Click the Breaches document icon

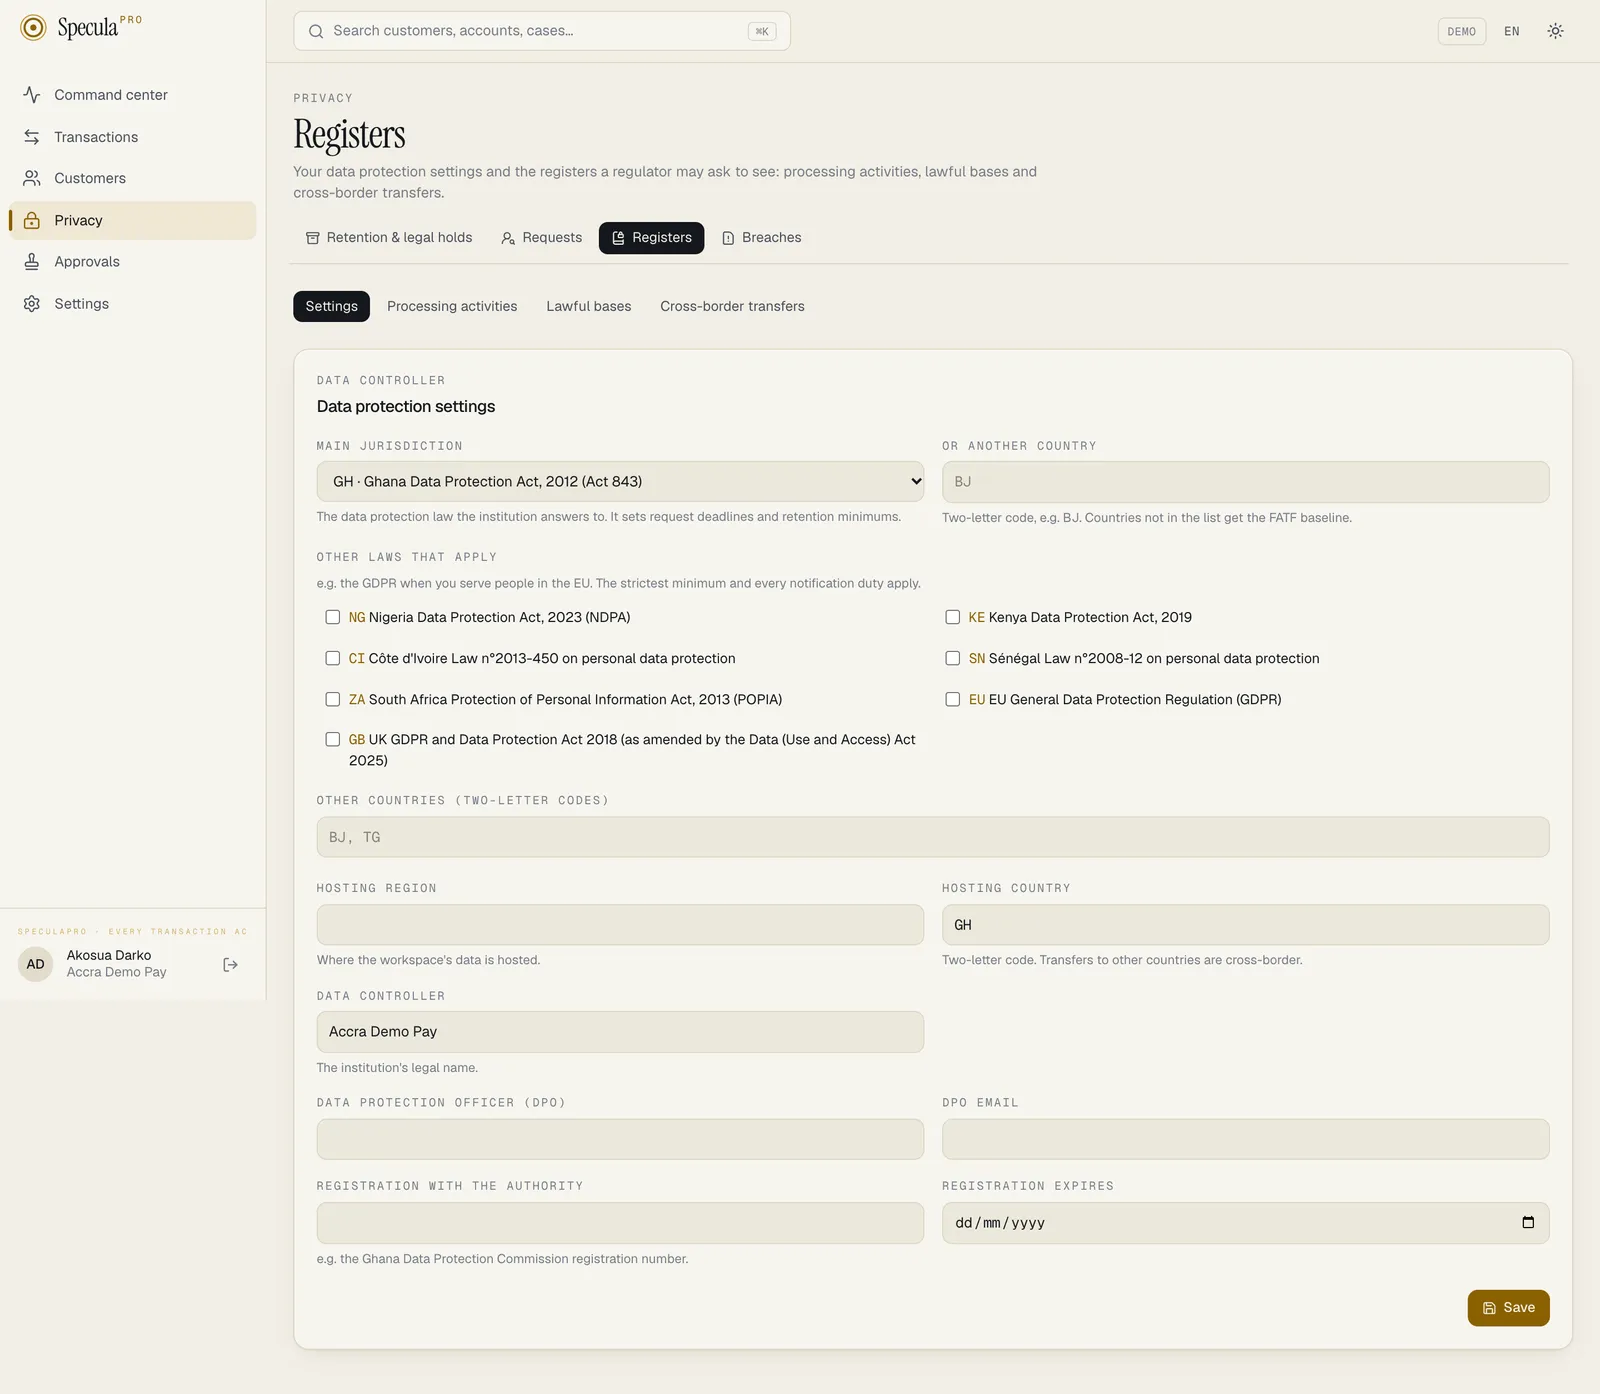pyautogui.click(x=728, y=238)
